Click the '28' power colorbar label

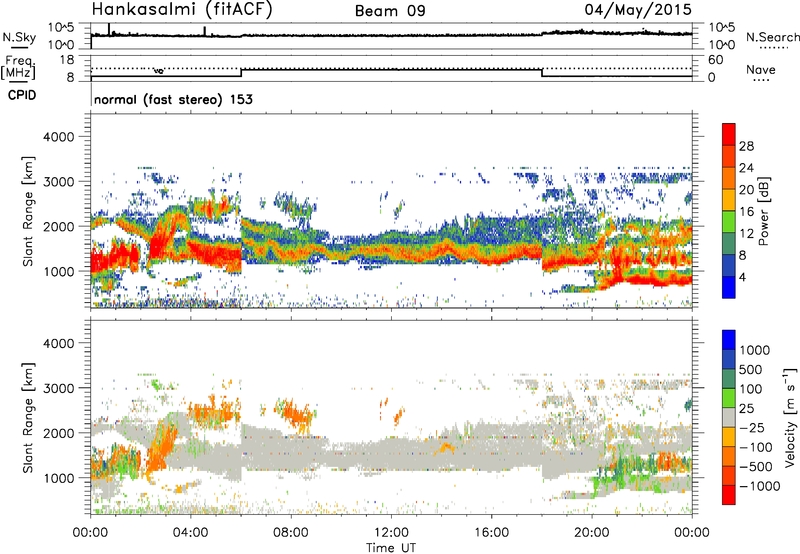click(x=746, y=146)
